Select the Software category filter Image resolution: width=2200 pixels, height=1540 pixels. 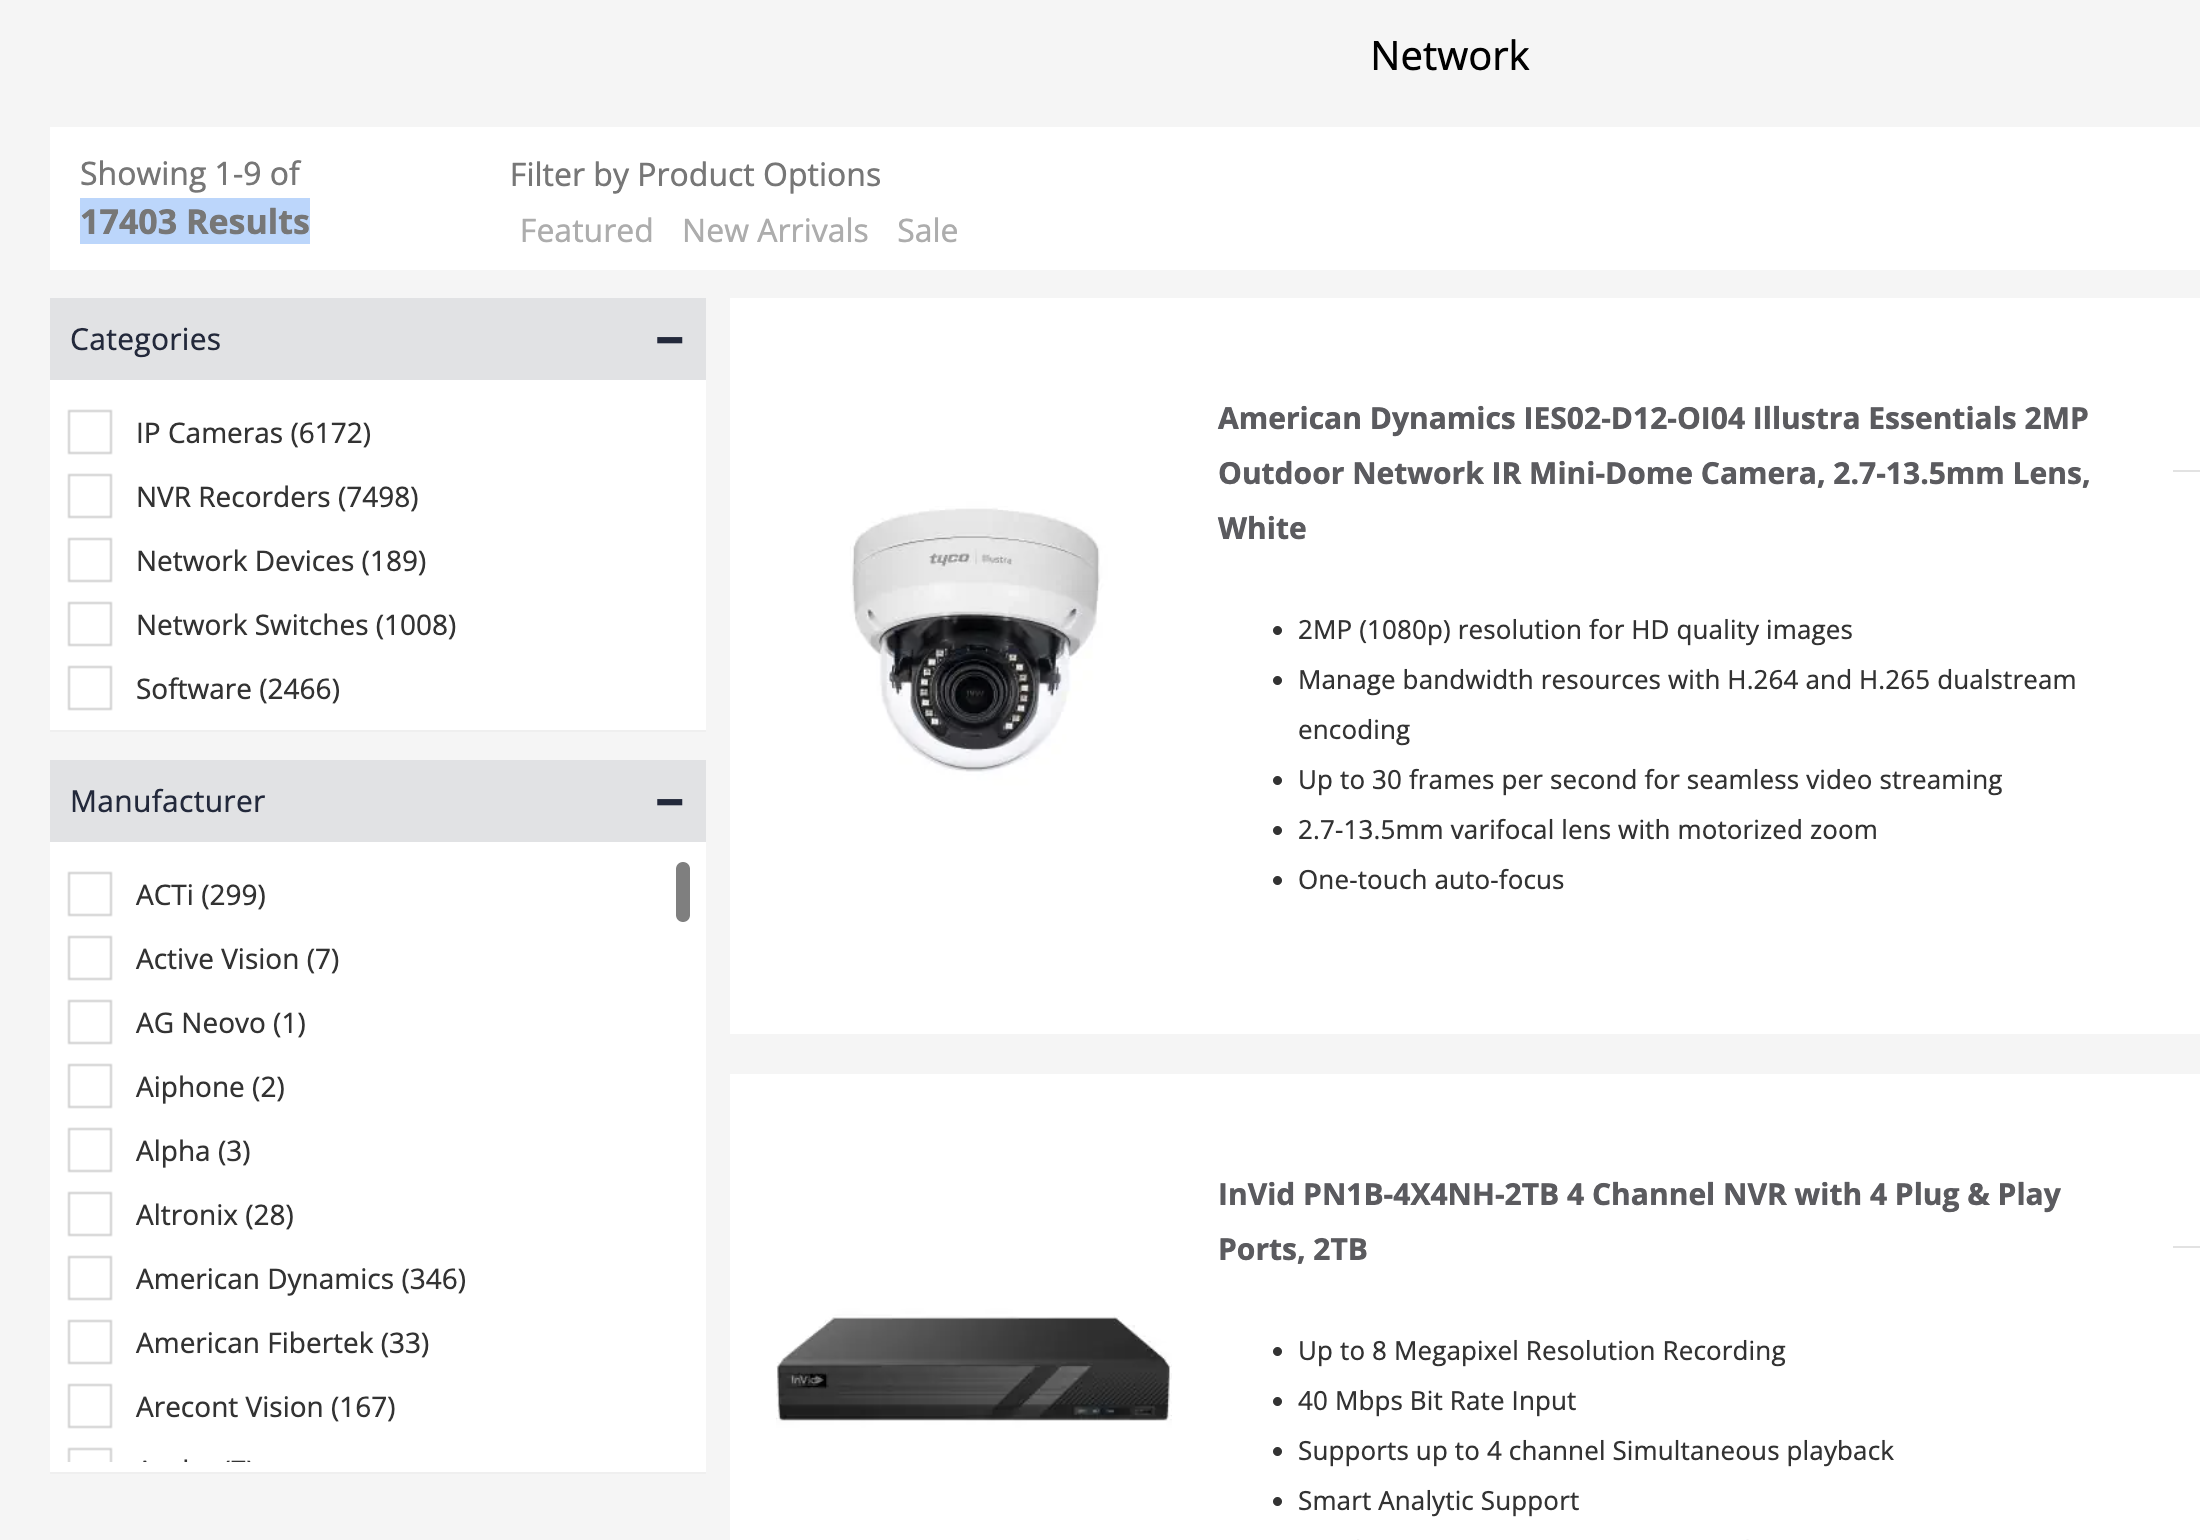90,688
